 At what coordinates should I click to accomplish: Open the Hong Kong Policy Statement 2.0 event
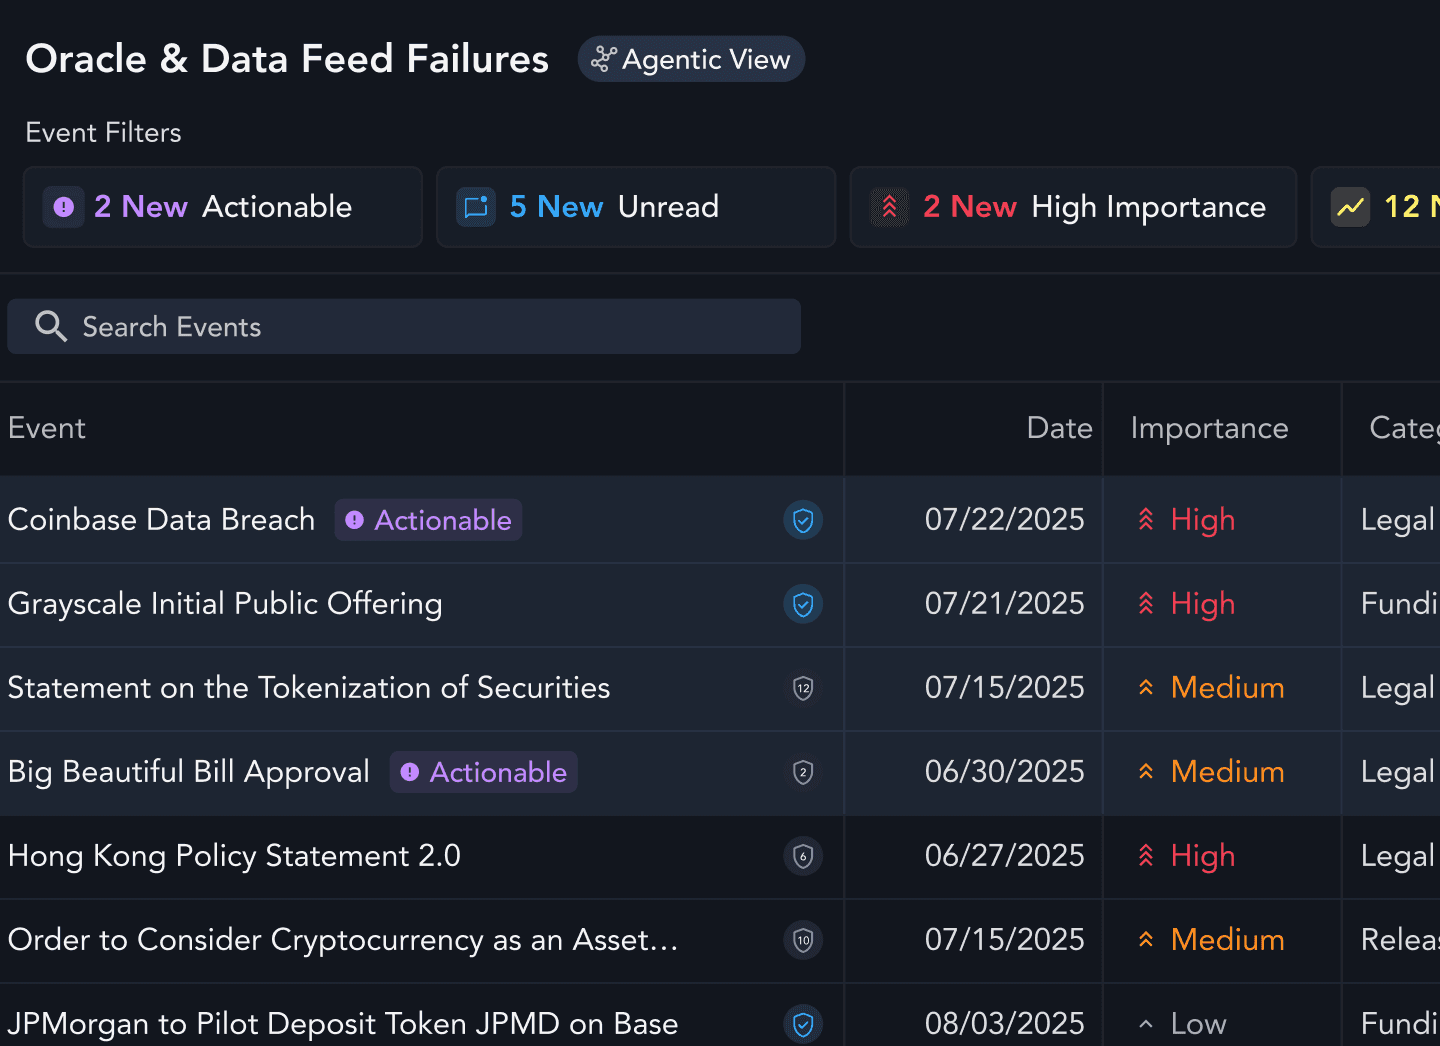point(234,856)
